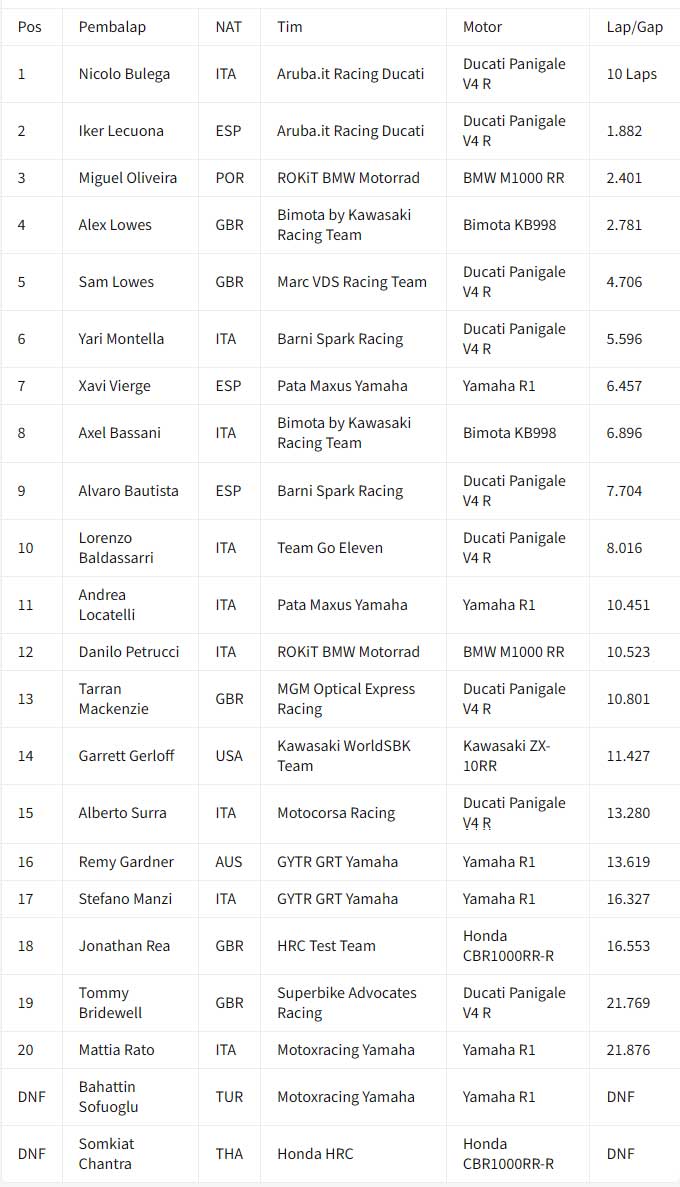Select the HRC Test Team cell
Viewport: 680px width, 1187px height.
coord(326,946)
